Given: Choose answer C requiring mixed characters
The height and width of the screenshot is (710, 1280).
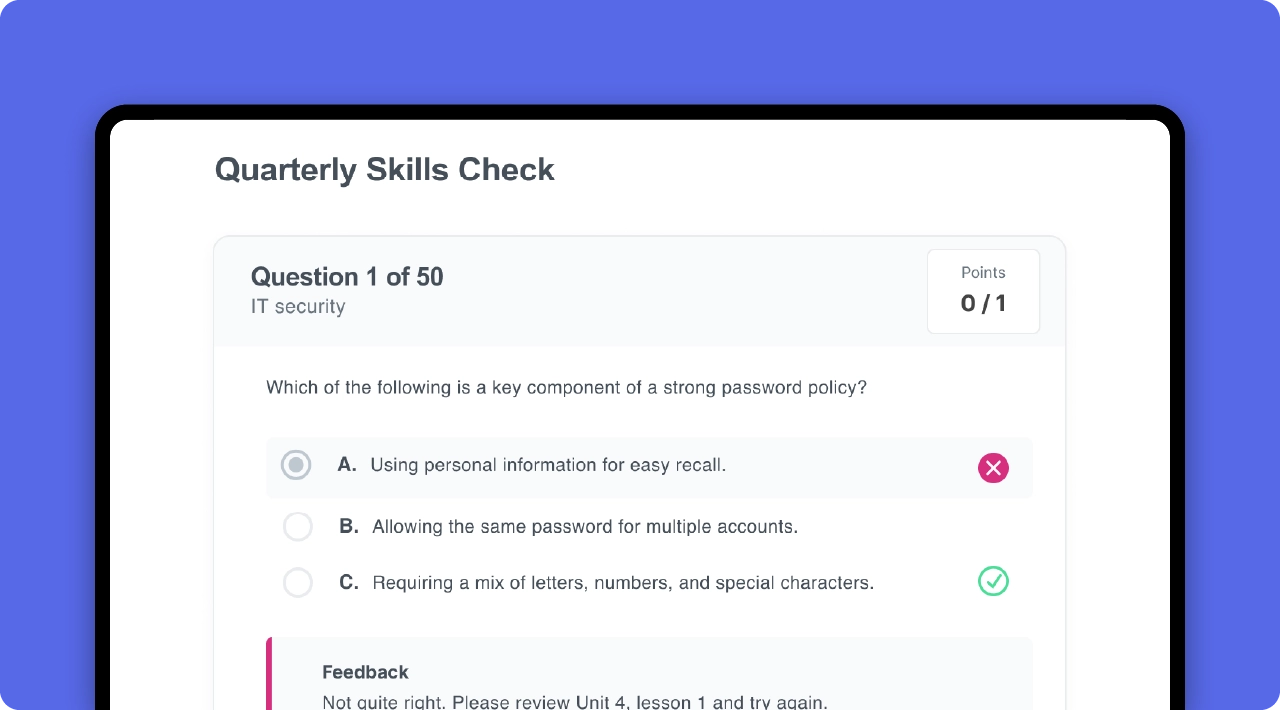Looking at the screenshot, I should coord(622,582).
